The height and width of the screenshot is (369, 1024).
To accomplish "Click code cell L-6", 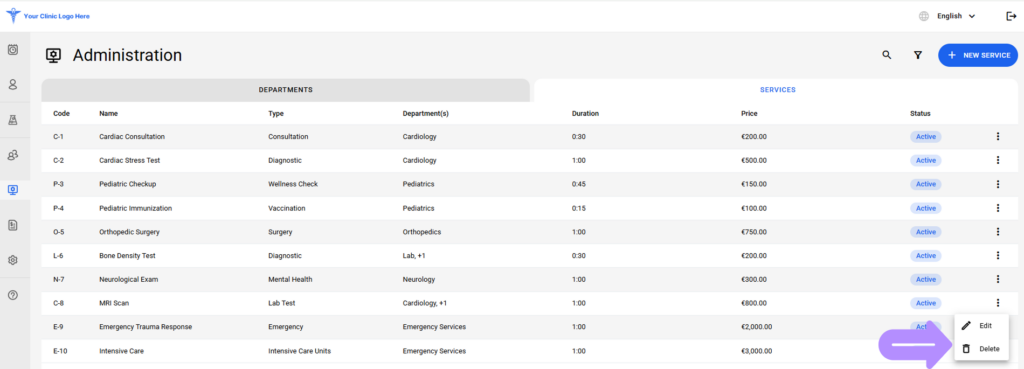I will (x=58, y=255).
